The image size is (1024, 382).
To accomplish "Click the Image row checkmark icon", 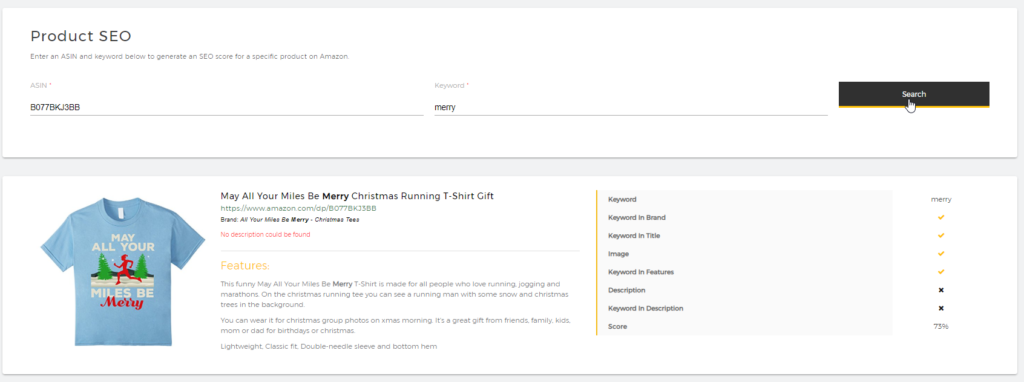I will [941, 253].
